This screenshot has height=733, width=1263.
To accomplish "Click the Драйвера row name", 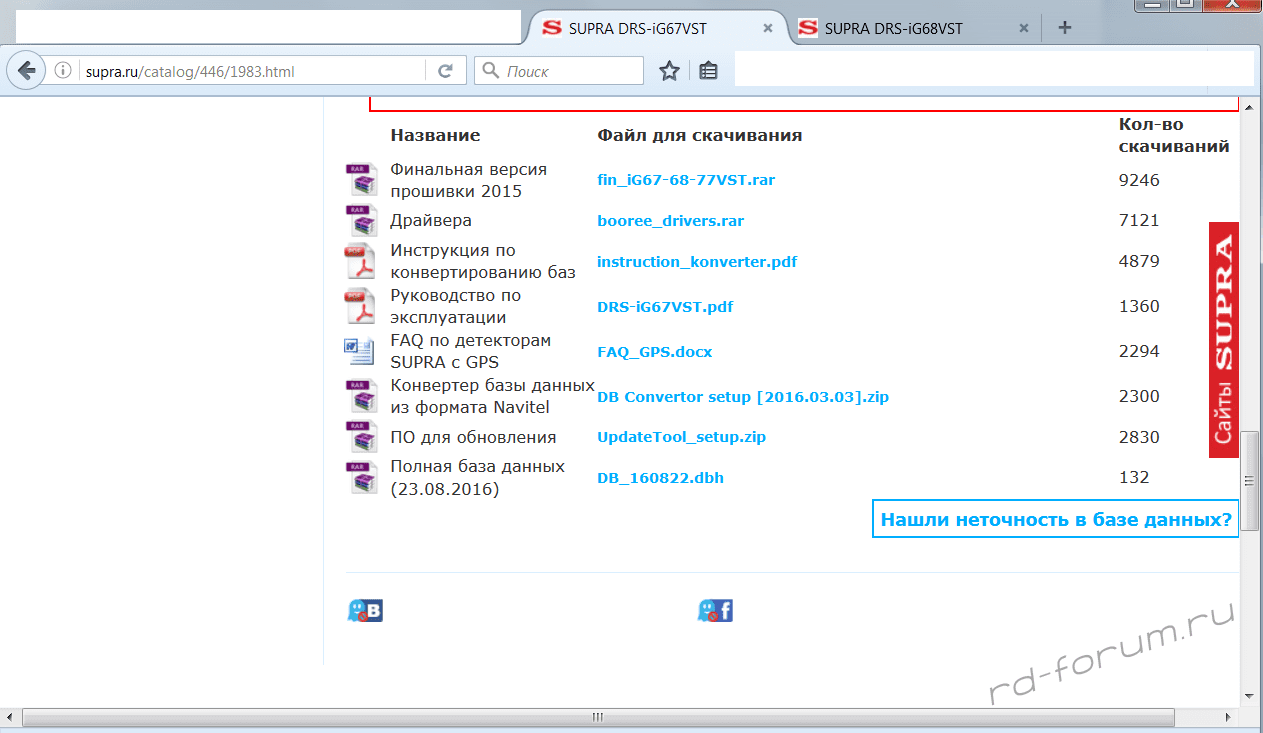I will [x=431, y=221].
